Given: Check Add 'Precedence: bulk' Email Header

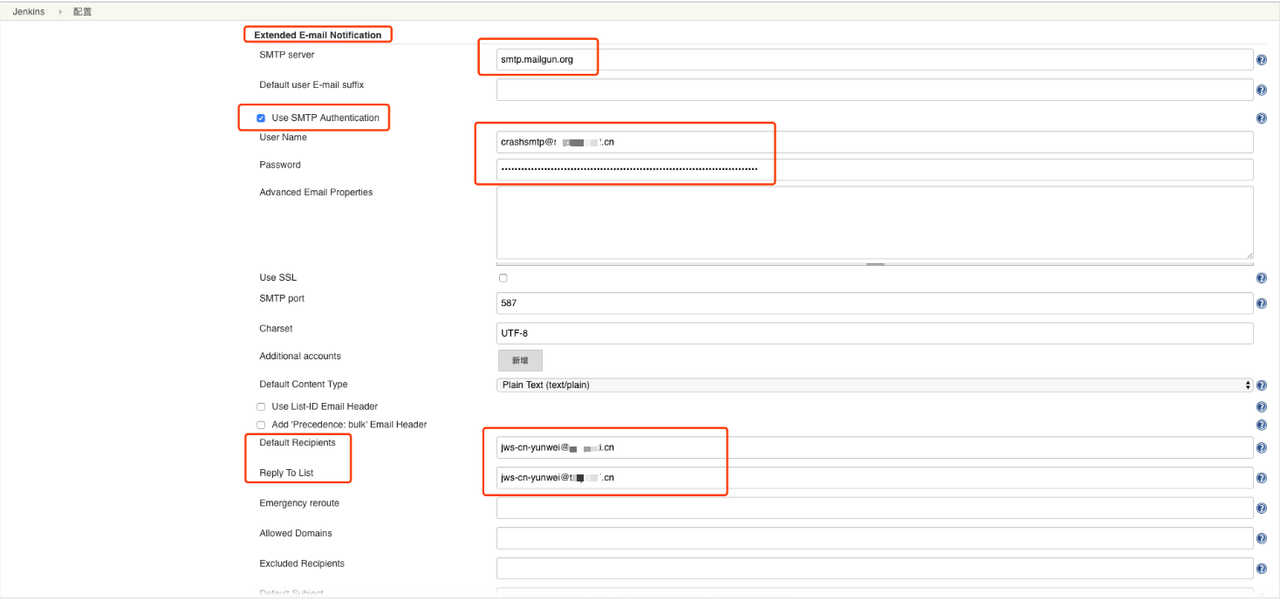Looking at the screenshot, I should click(x=261, y=425).
